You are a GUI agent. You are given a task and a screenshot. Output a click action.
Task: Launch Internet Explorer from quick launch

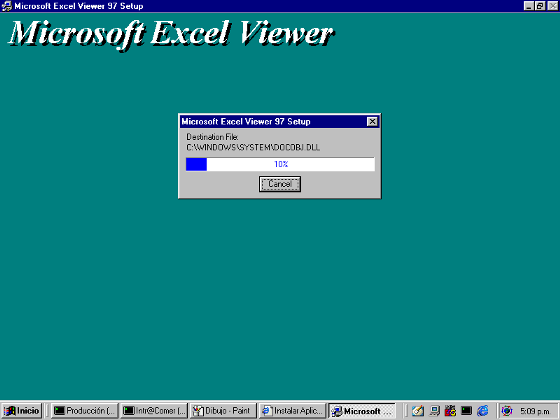[x=482, y=411]
